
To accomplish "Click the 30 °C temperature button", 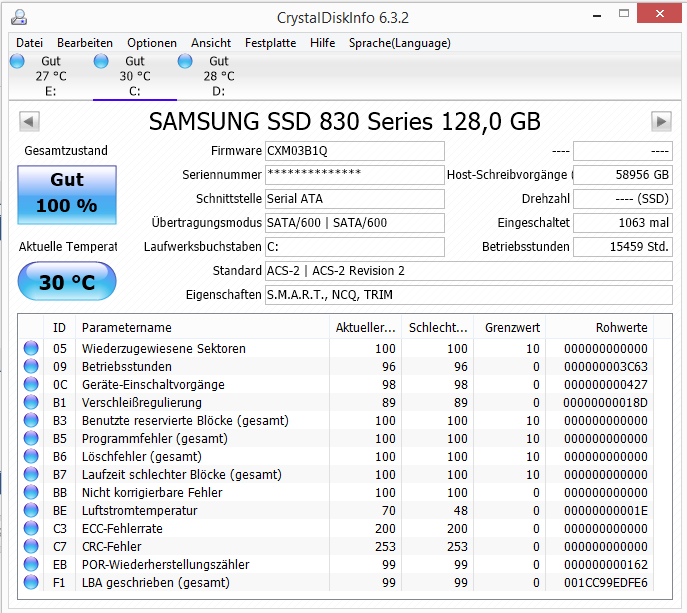I will pyautogui.click(x=67, y=281).
